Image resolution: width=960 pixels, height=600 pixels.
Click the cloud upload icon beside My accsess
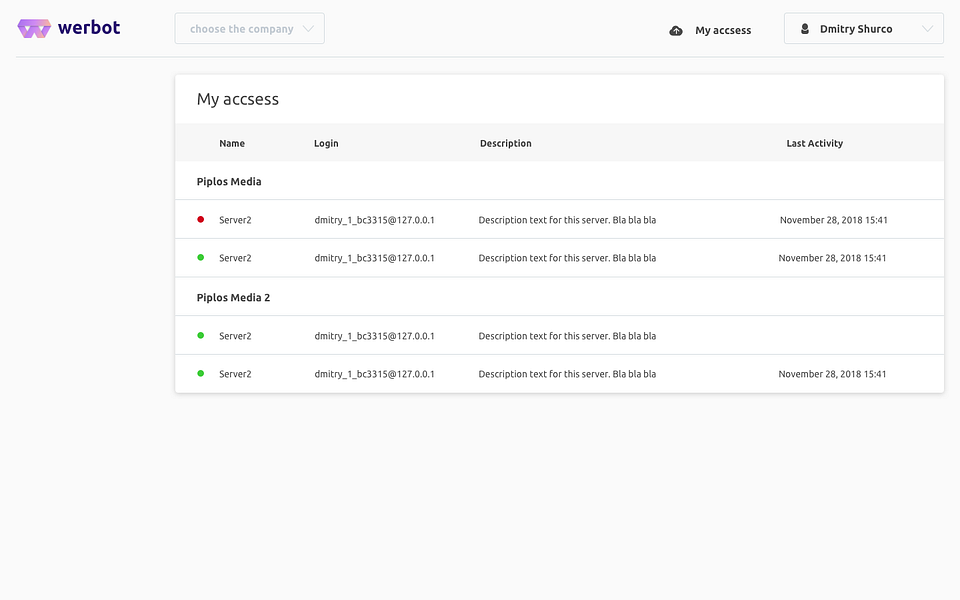(x=676, y=31)
